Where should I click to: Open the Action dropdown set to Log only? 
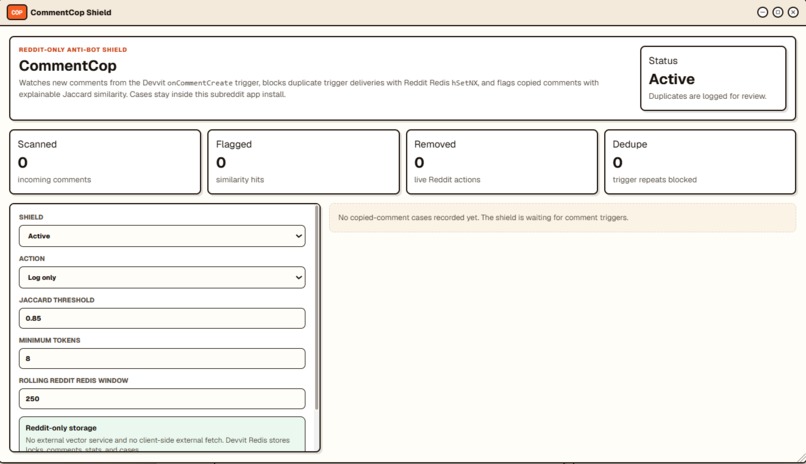coord(162,277)
